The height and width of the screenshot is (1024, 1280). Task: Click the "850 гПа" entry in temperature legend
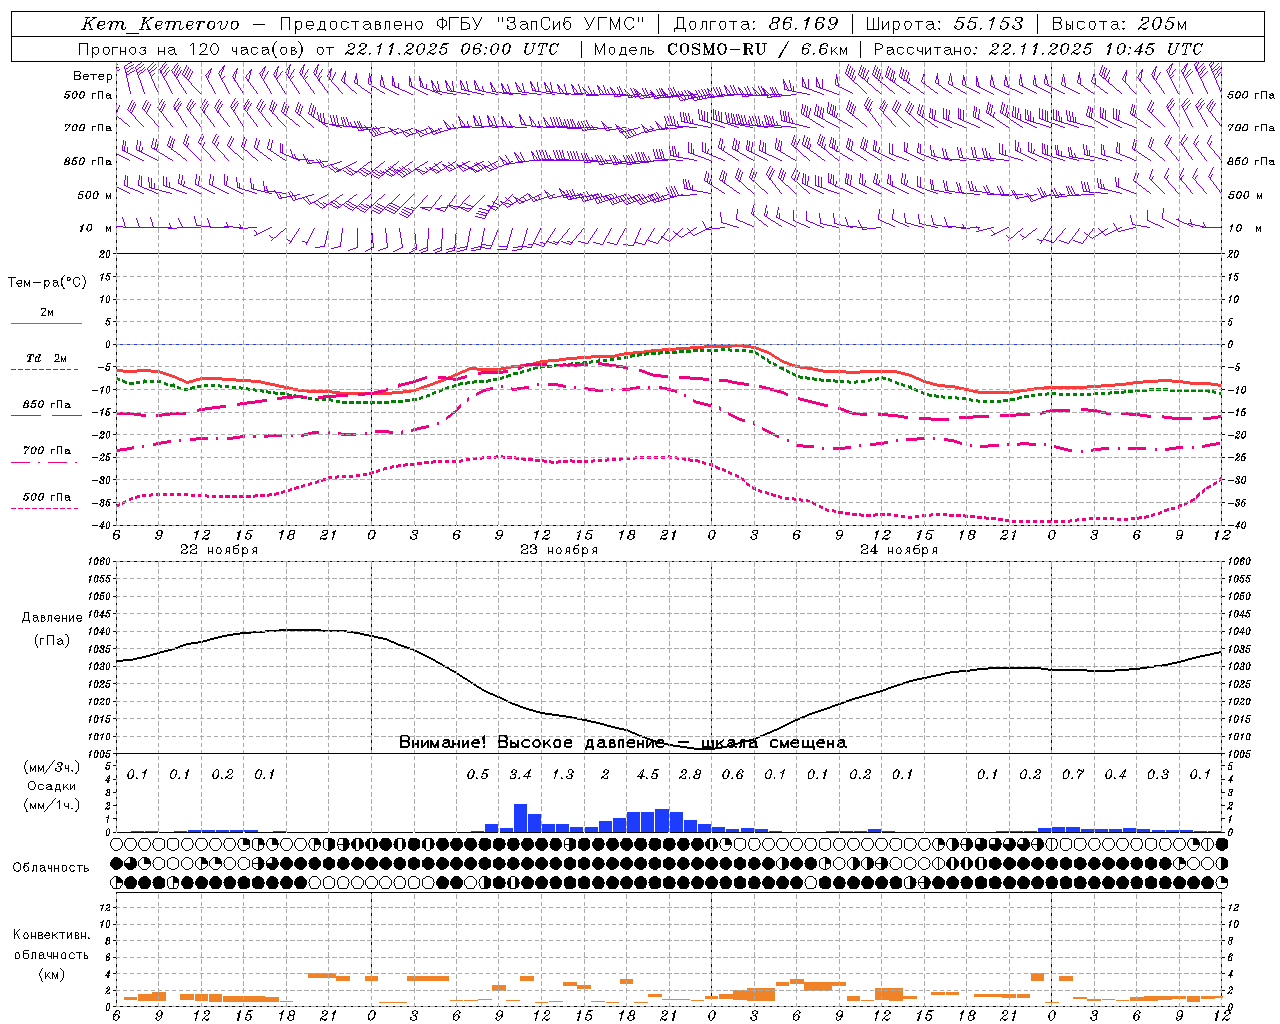(x=47, y=405)
